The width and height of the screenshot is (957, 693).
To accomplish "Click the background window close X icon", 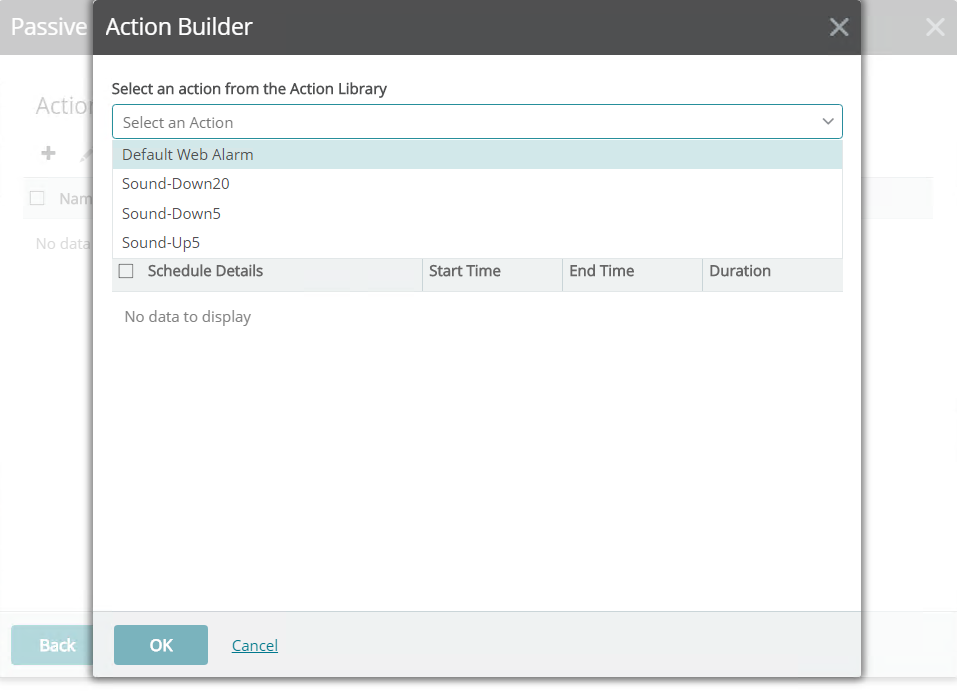I will [x=935, y=27].
